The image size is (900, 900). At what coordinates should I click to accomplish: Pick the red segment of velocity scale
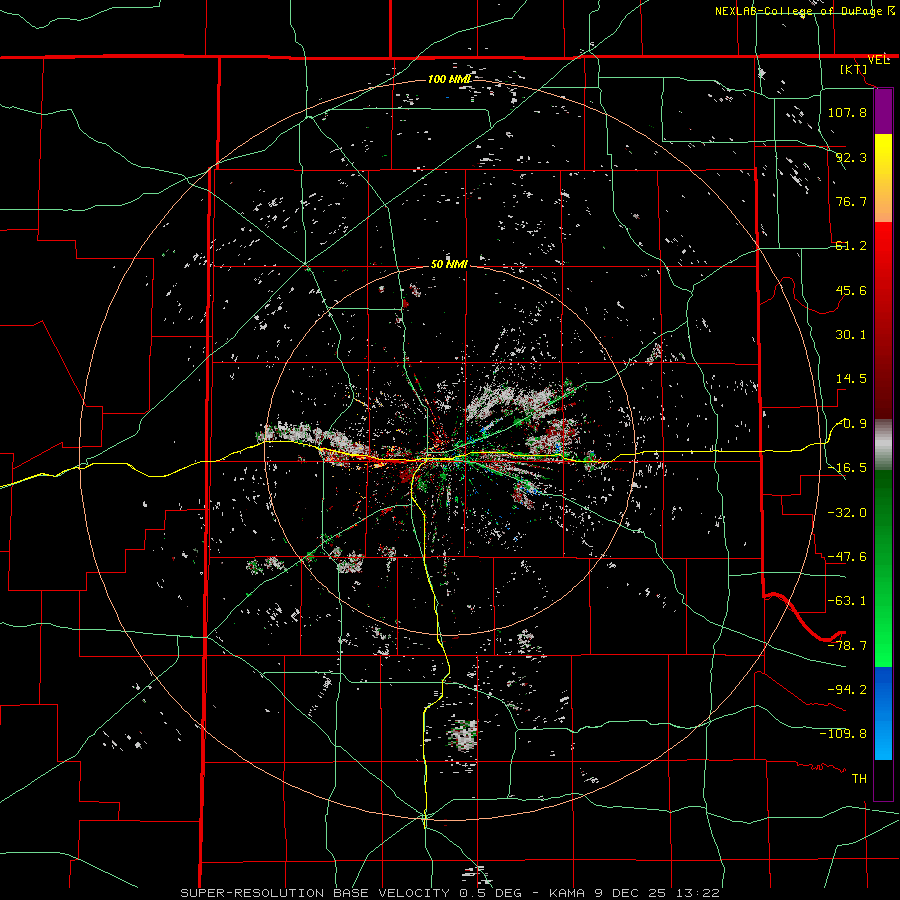click(x=883, y=320)
